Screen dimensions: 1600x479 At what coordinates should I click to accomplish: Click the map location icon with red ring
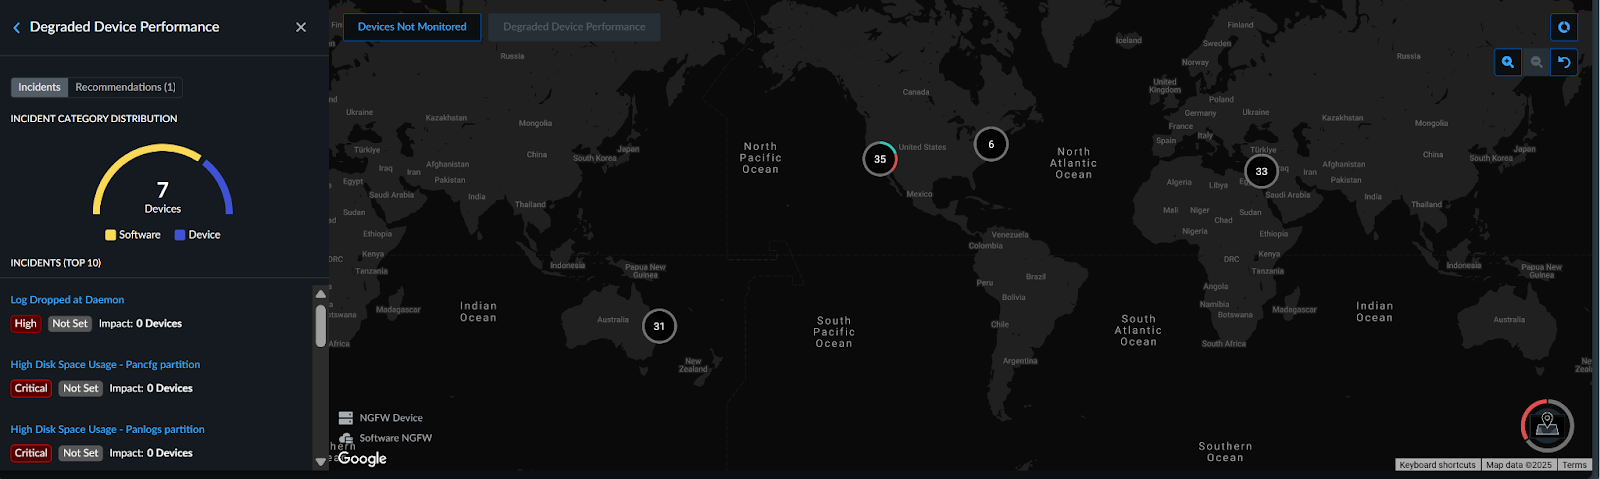1547,425
